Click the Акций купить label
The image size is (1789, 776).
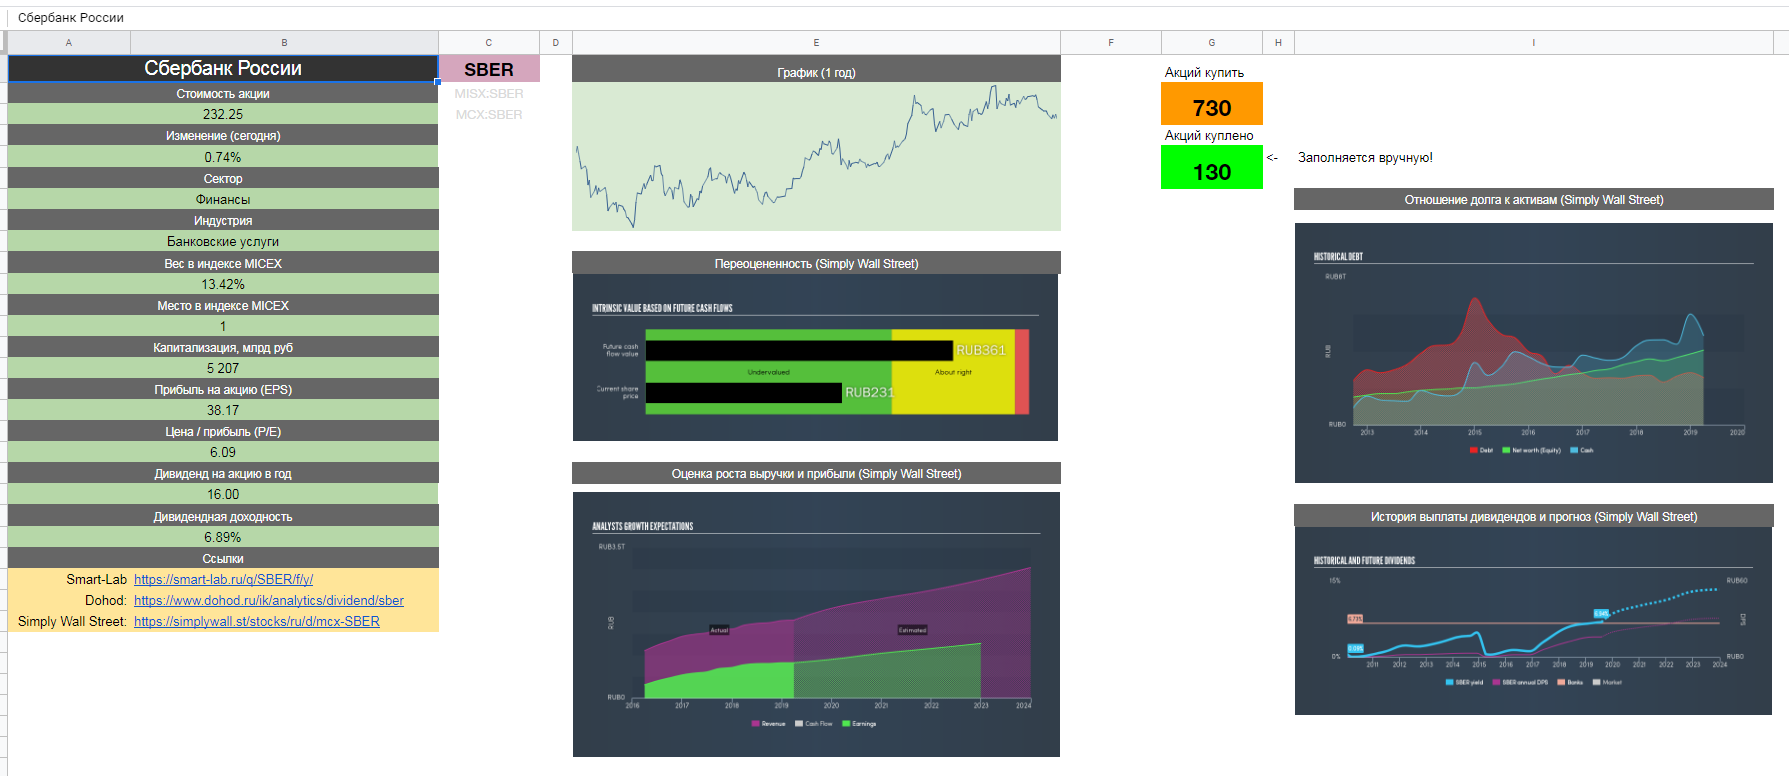(x=1204, y=72)
